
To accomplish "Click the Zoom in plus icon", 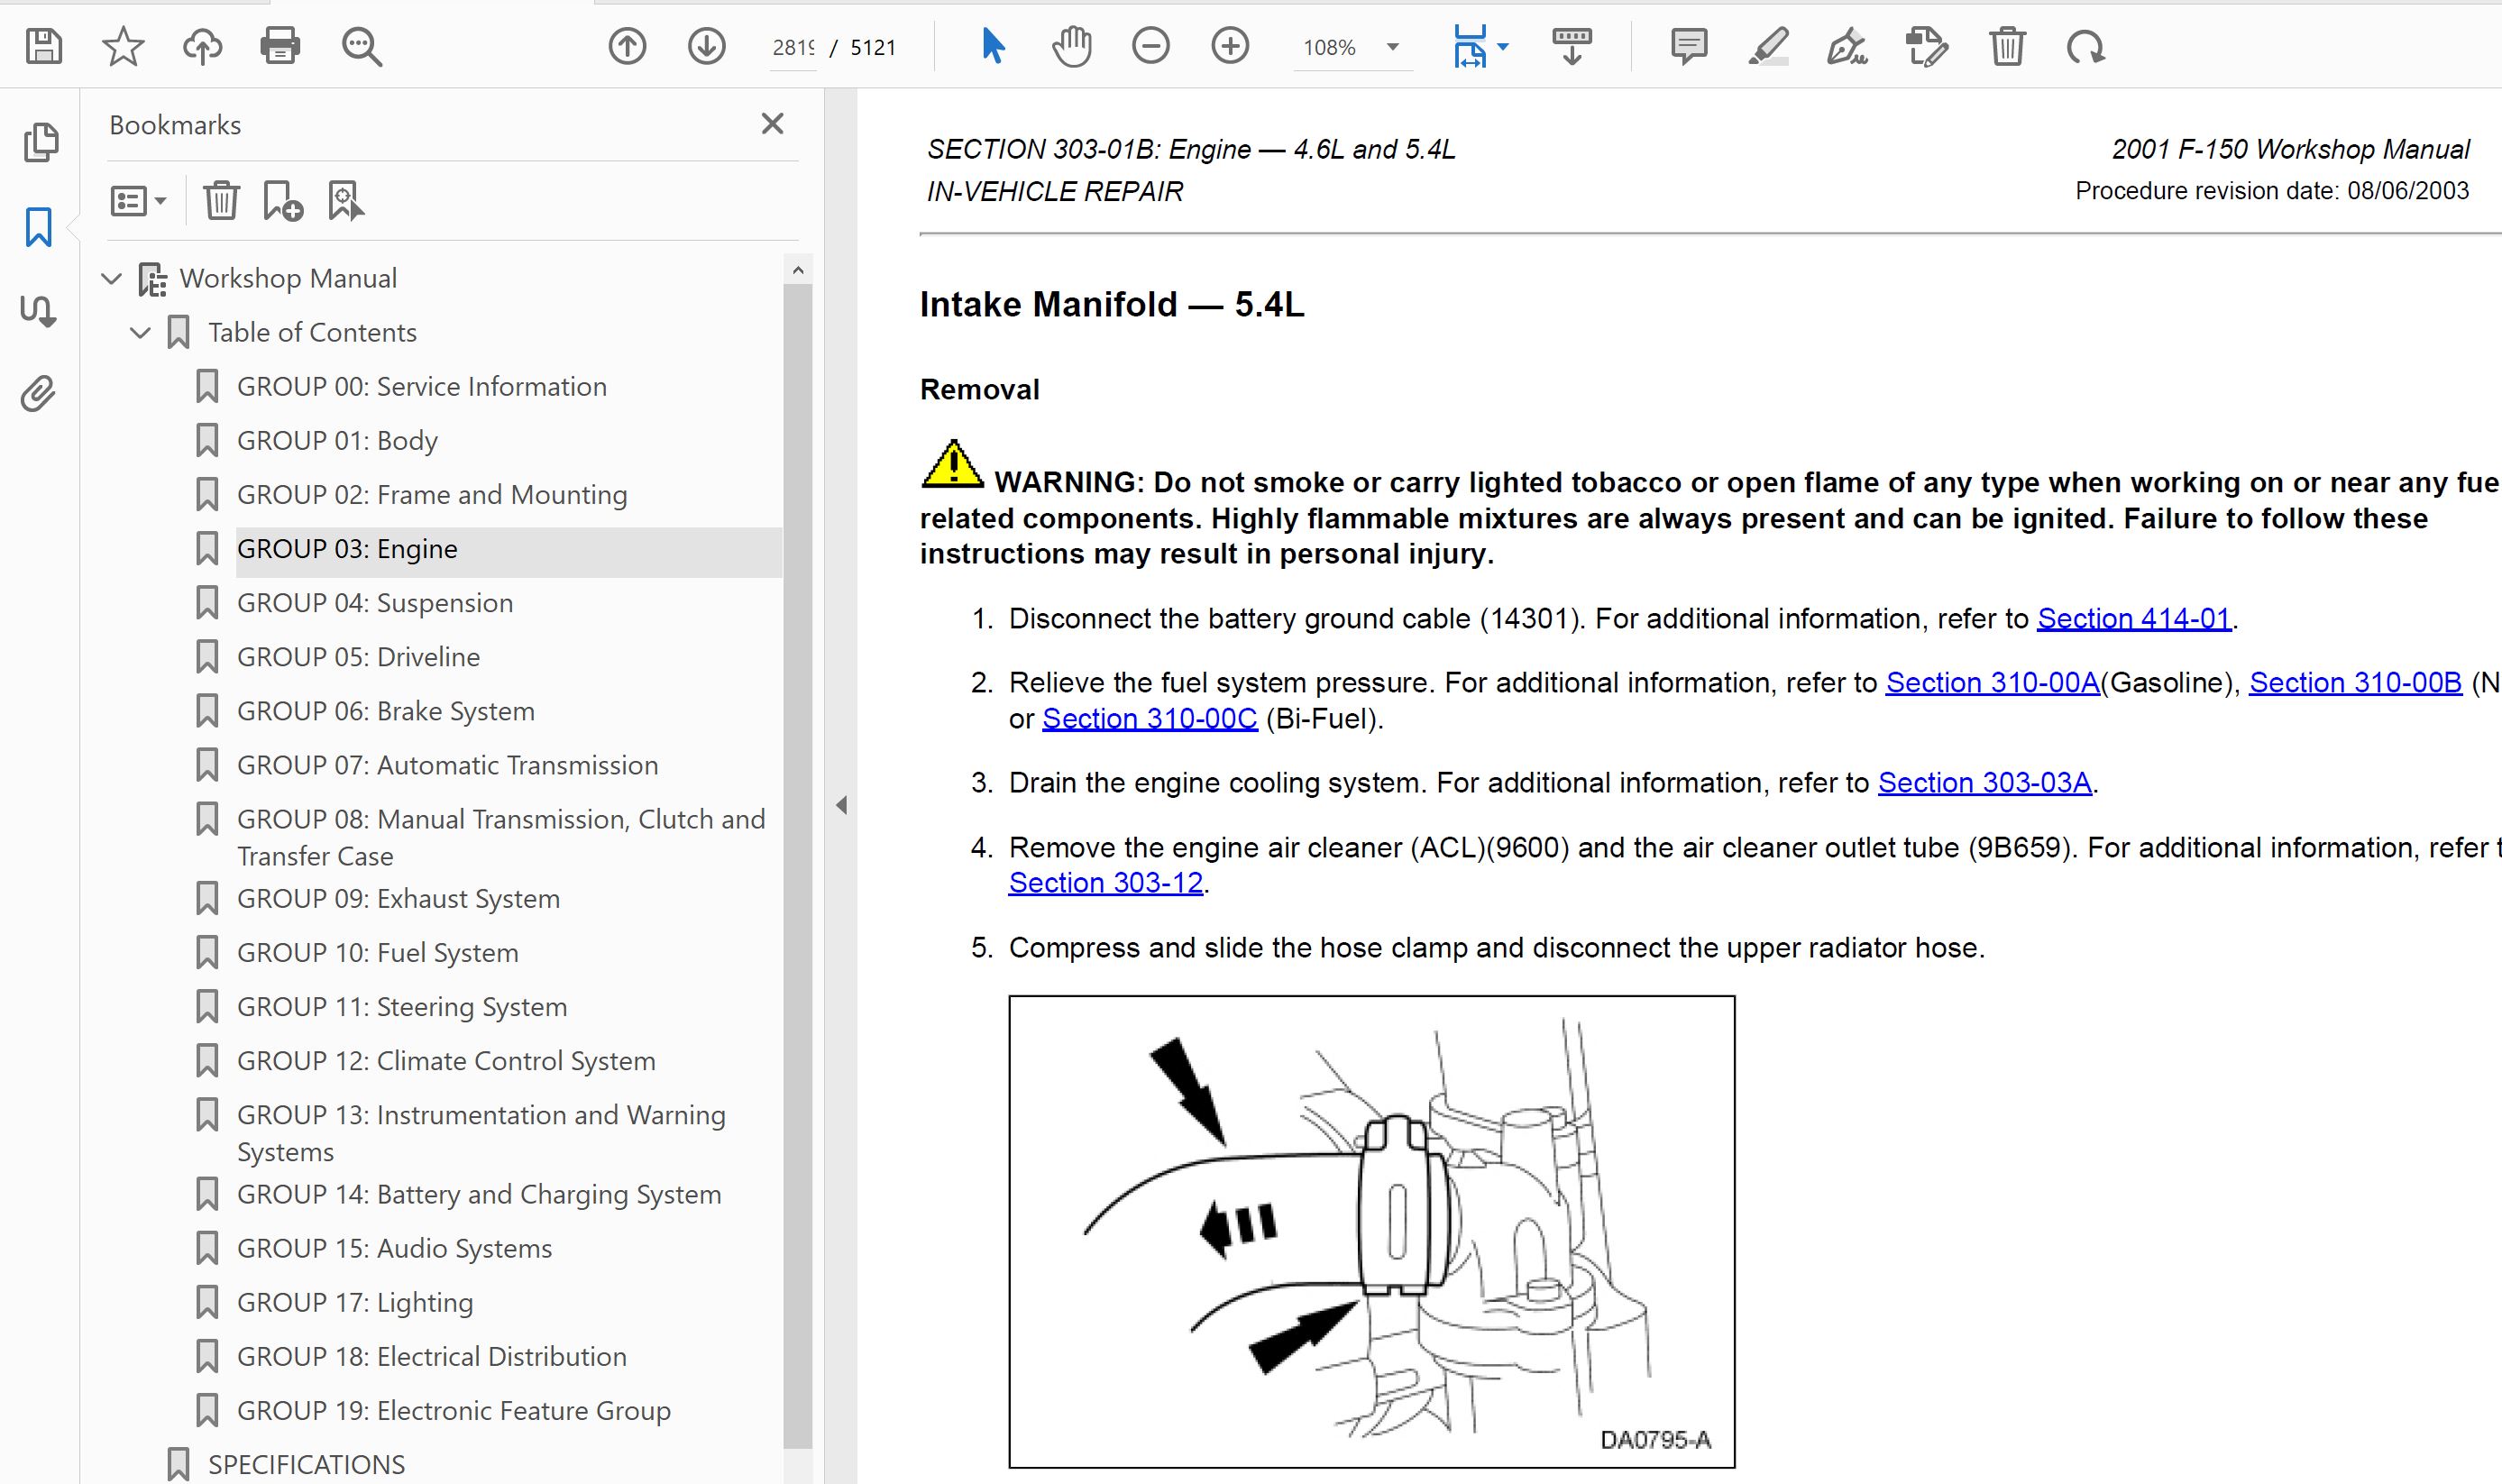I will click(1230, 46).
